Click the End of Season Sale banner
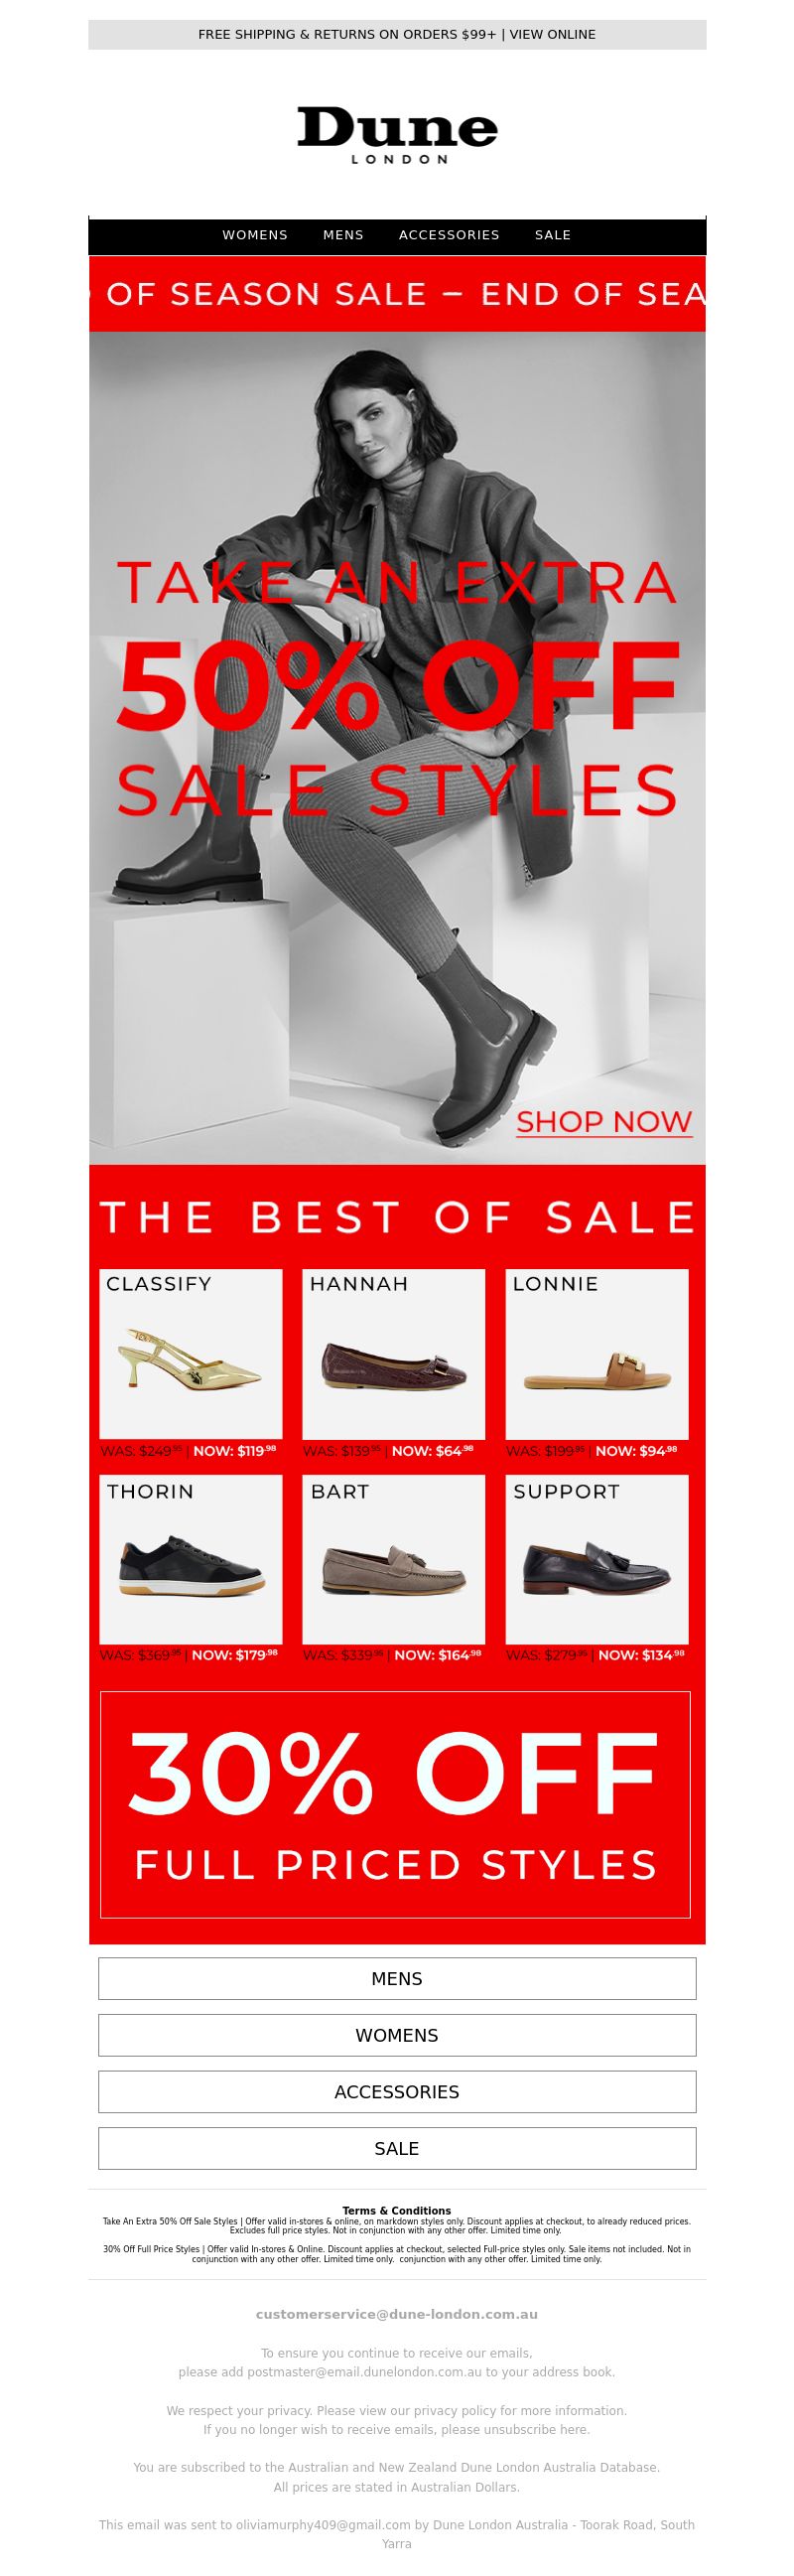The height and width of the screenshot is (2576, 794). tap(397, 294)
